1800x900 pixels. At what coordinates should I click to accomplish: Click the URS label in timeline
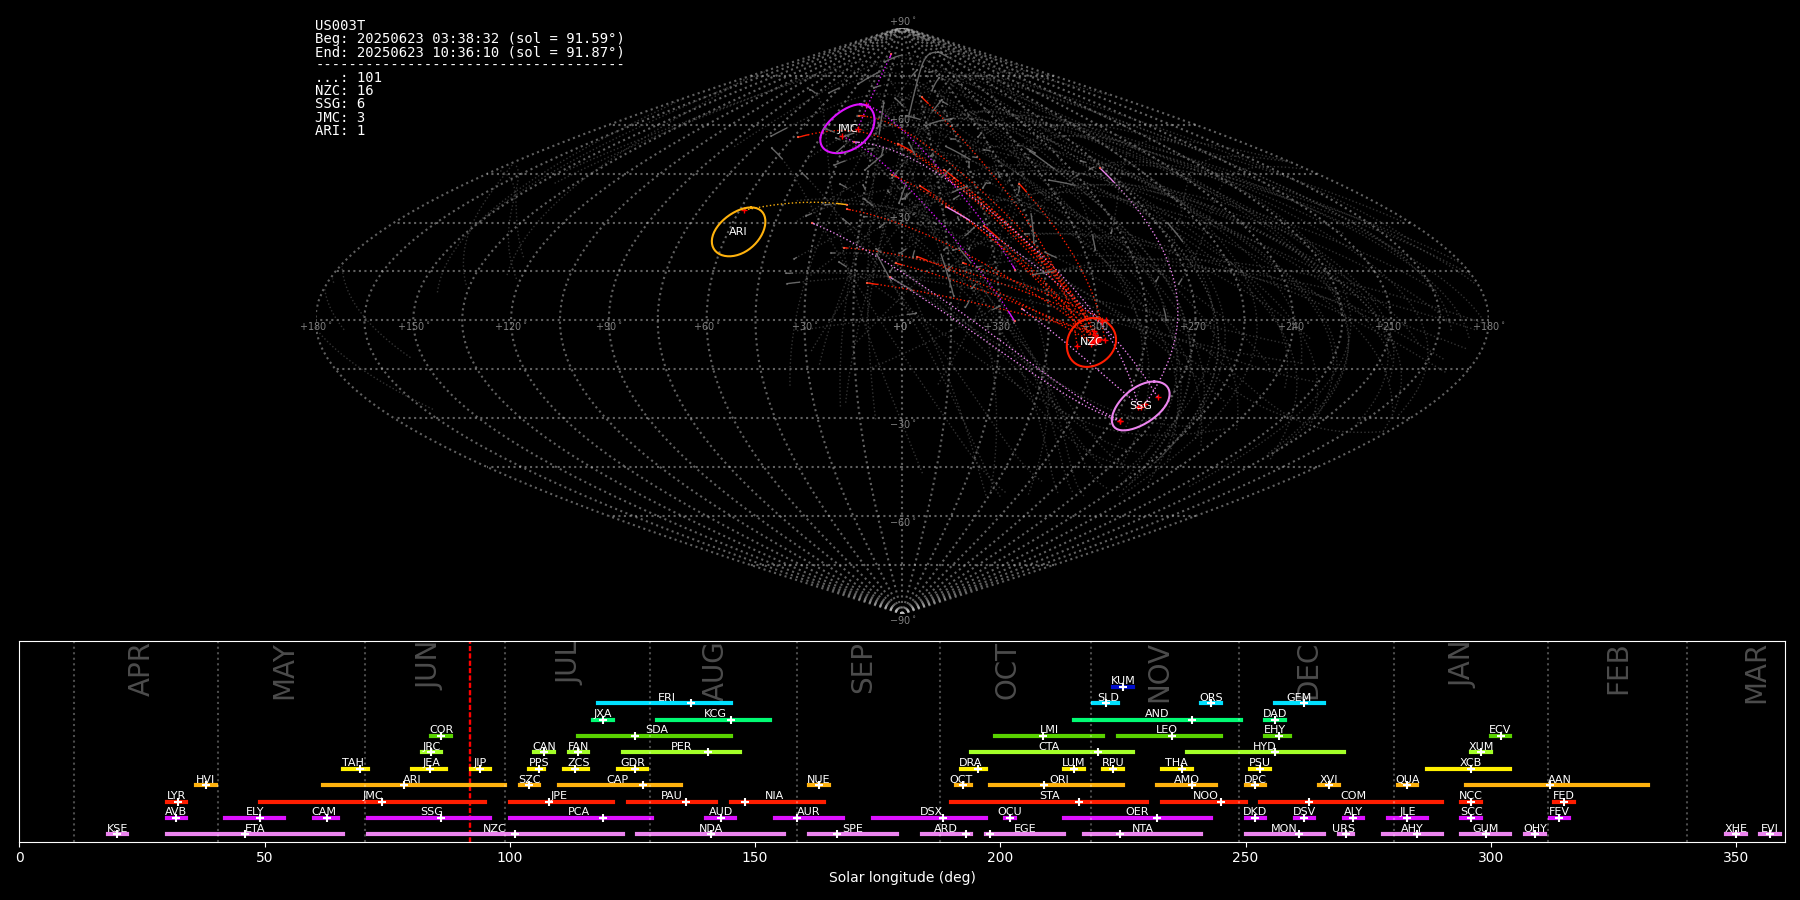click(1343, 828)
